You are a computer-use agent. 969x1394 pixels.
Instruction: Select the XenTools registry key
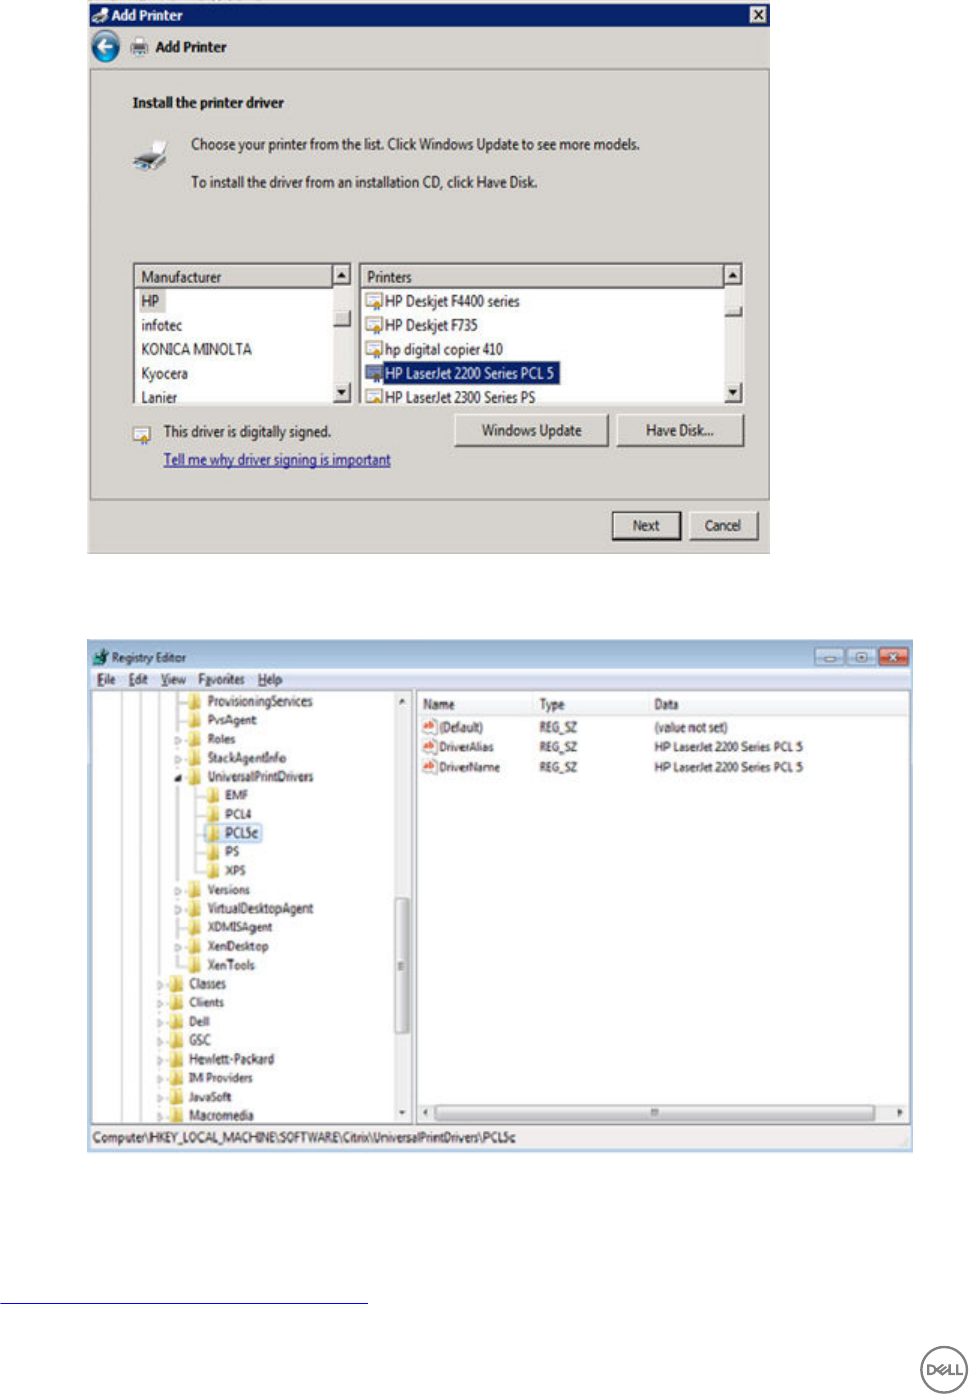tap(231, 965)
